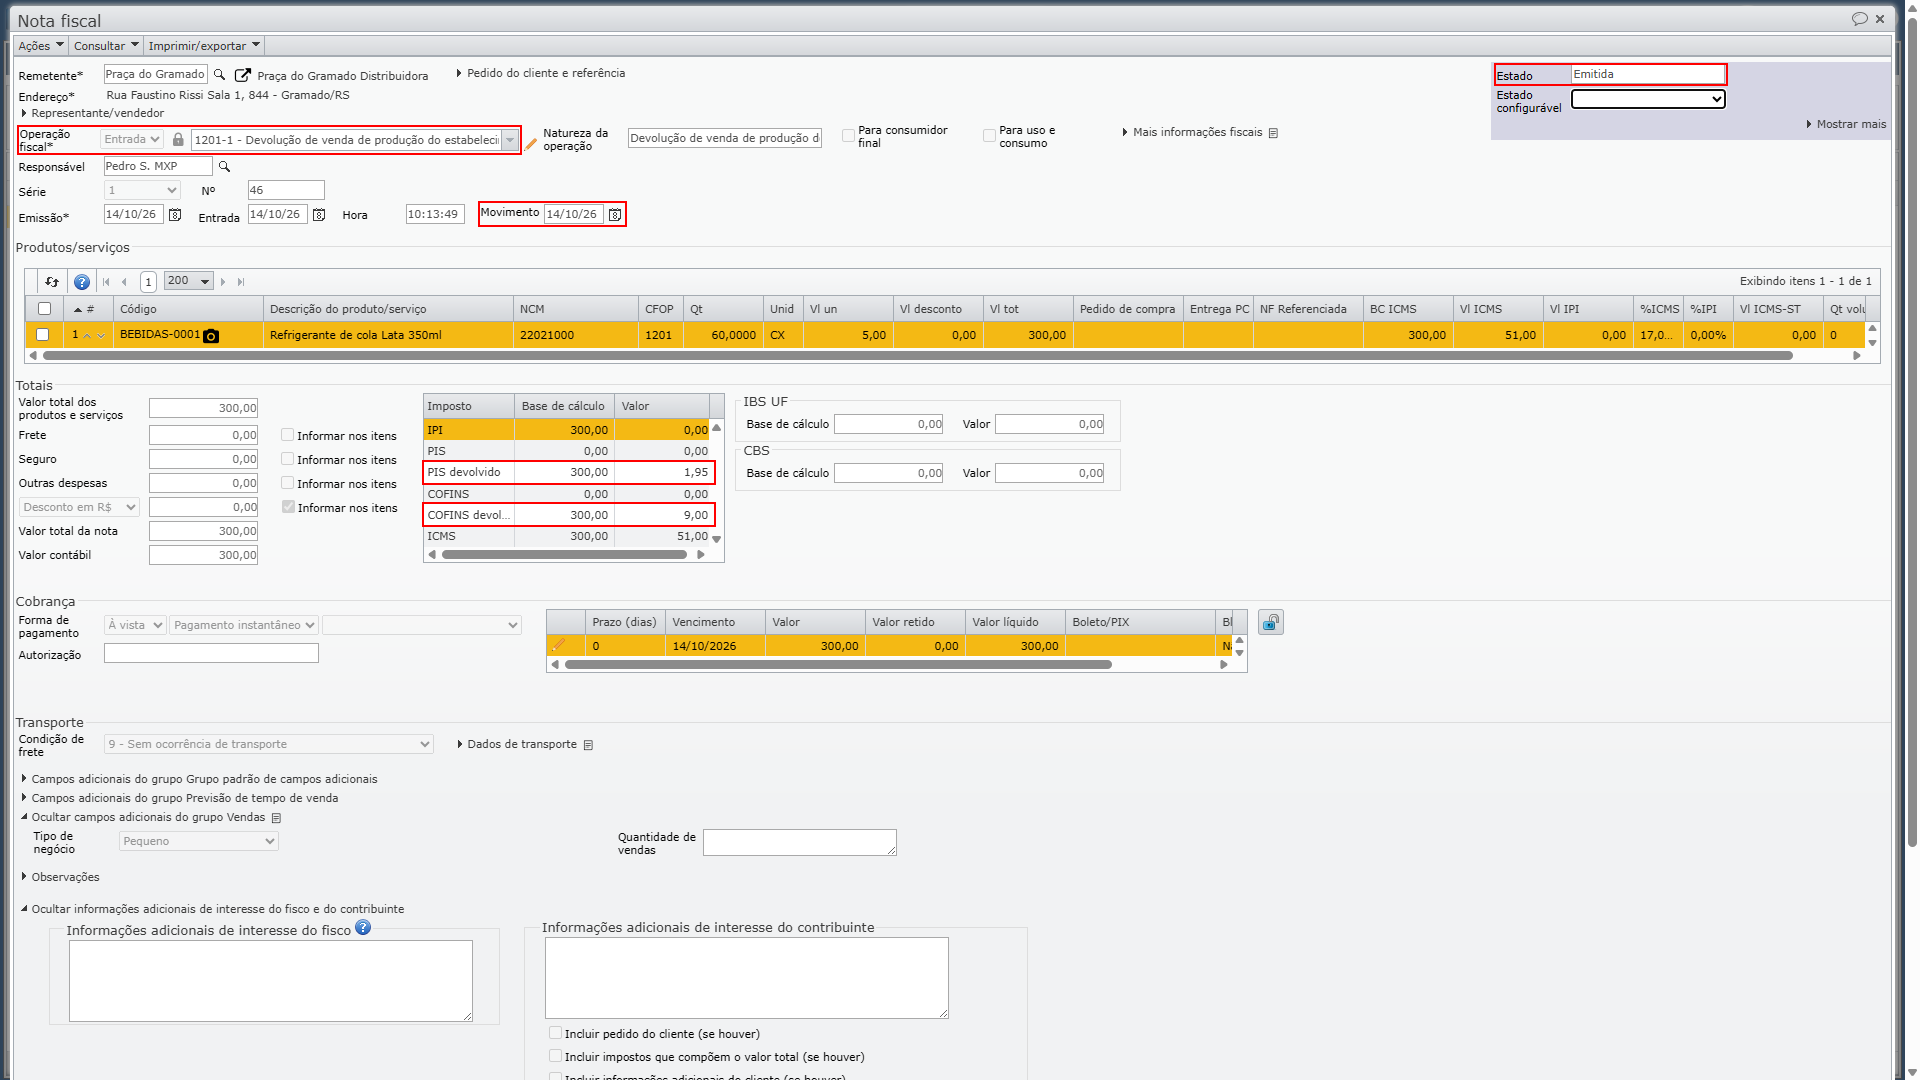Click the lock icon beside Operação fiscal

point(178,140)
